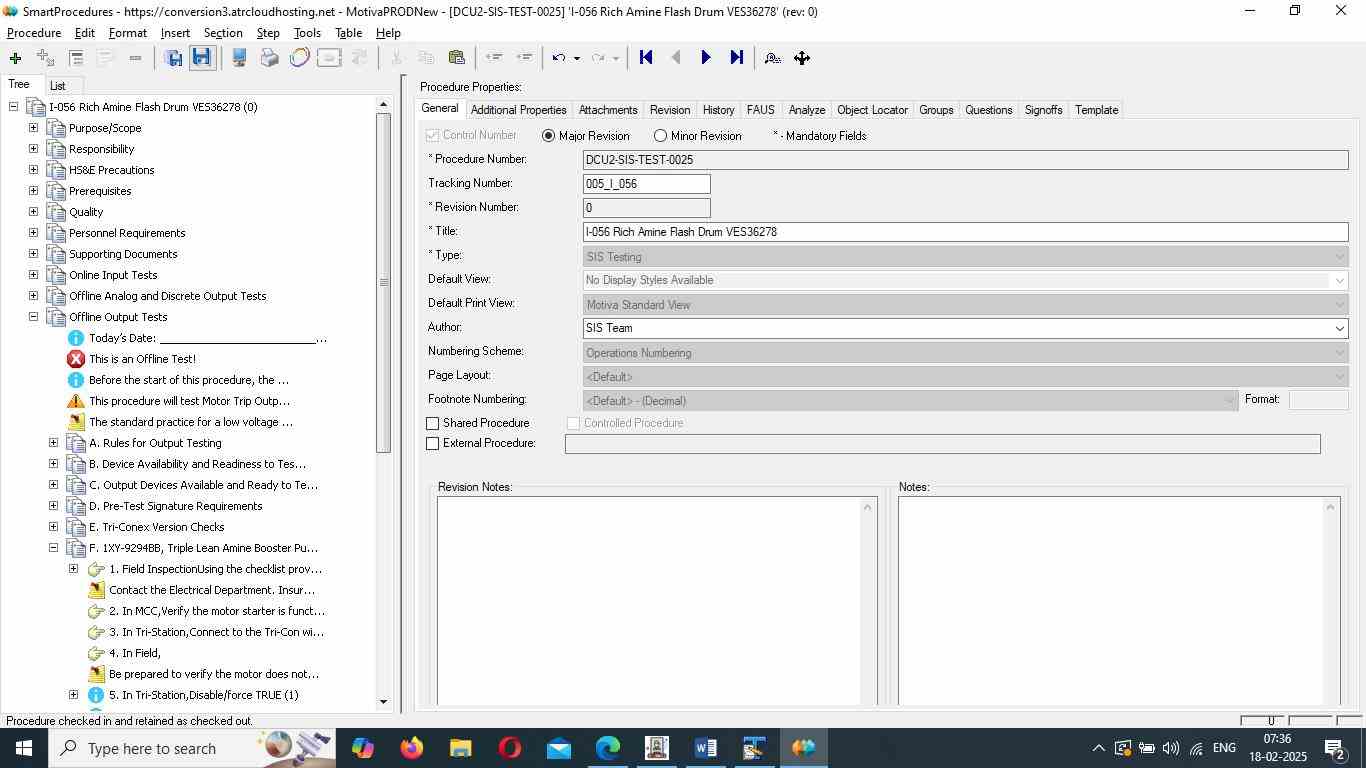Open the Tools menu

pos(307,33)
